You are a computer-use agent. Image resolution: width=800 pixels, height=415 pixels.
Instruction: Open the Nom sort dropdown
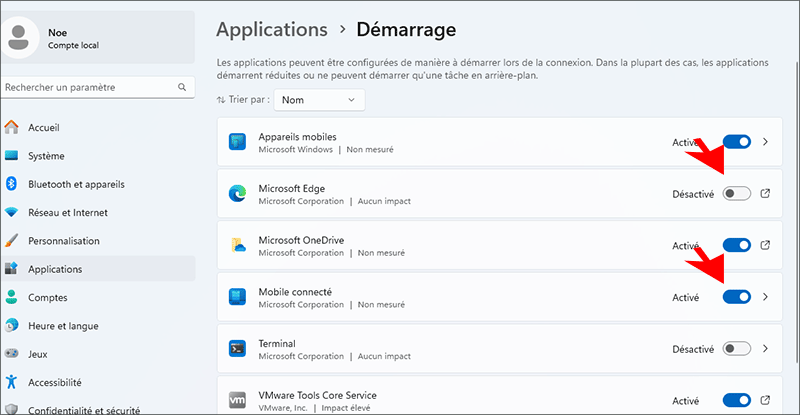tap(319, 100)
